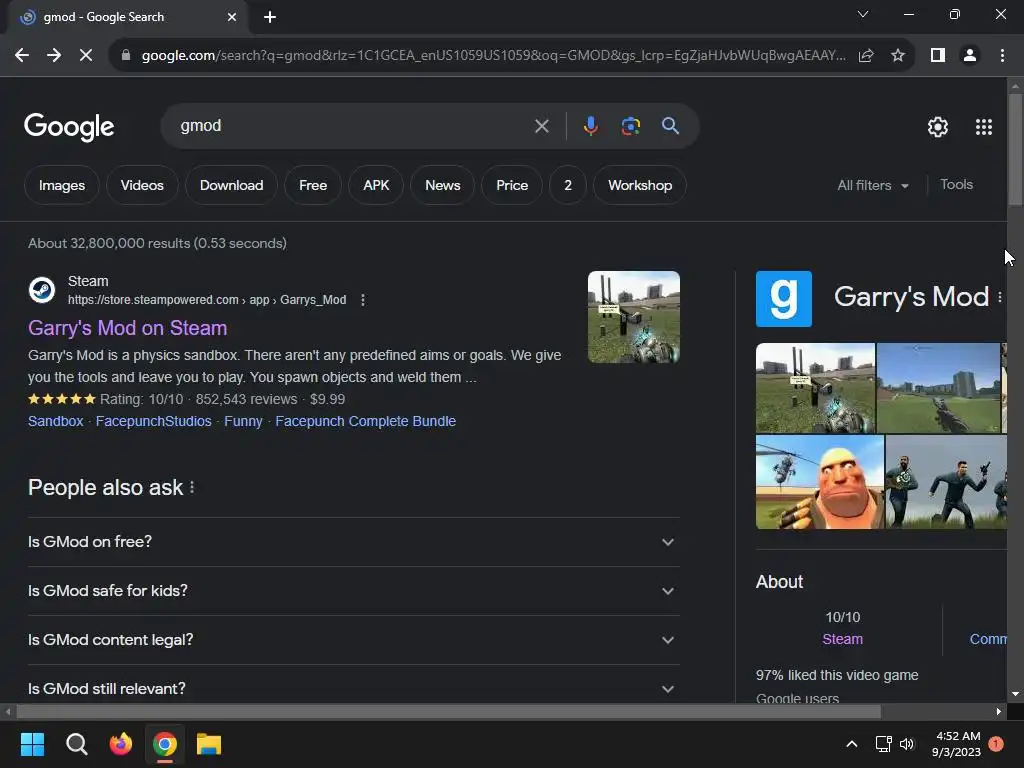Click the horizontal scrollbar thumb
This screenshot has width=1024, height=768.
tap(448, 712)
